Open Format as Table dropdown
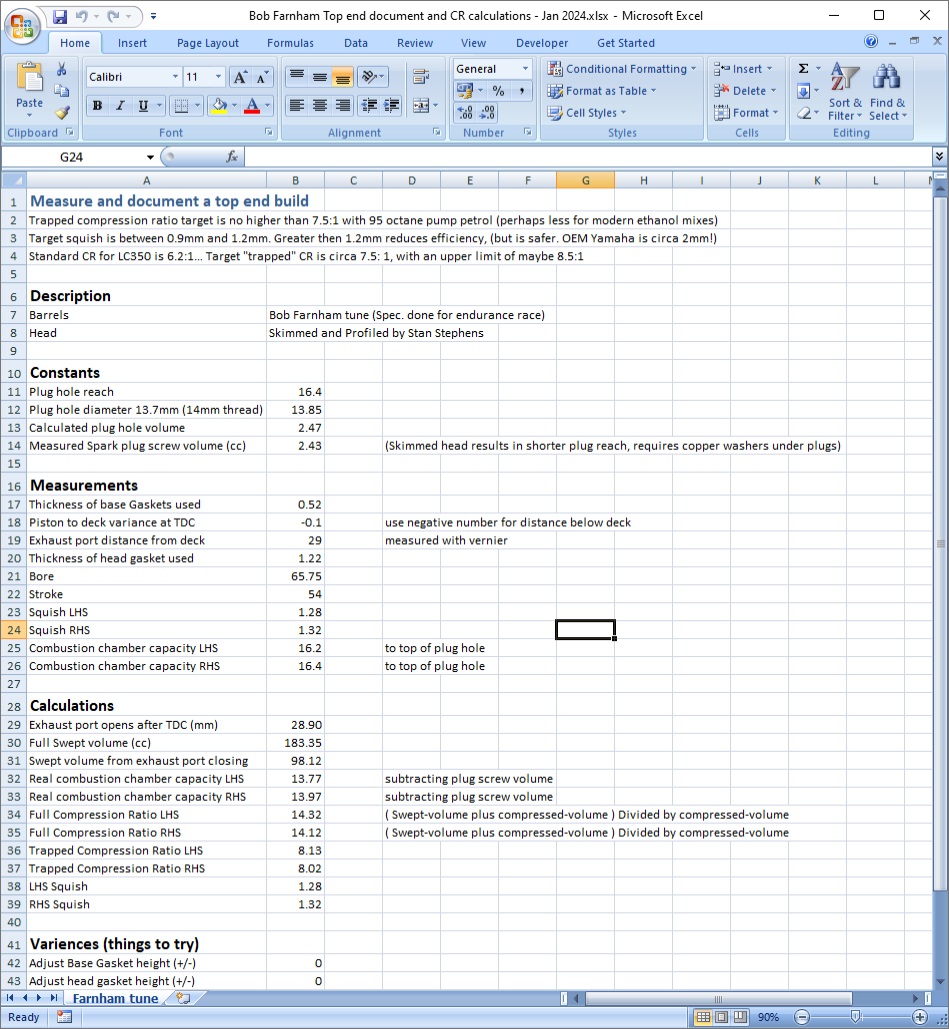The image size is (949, 1029). click(602, 91)
